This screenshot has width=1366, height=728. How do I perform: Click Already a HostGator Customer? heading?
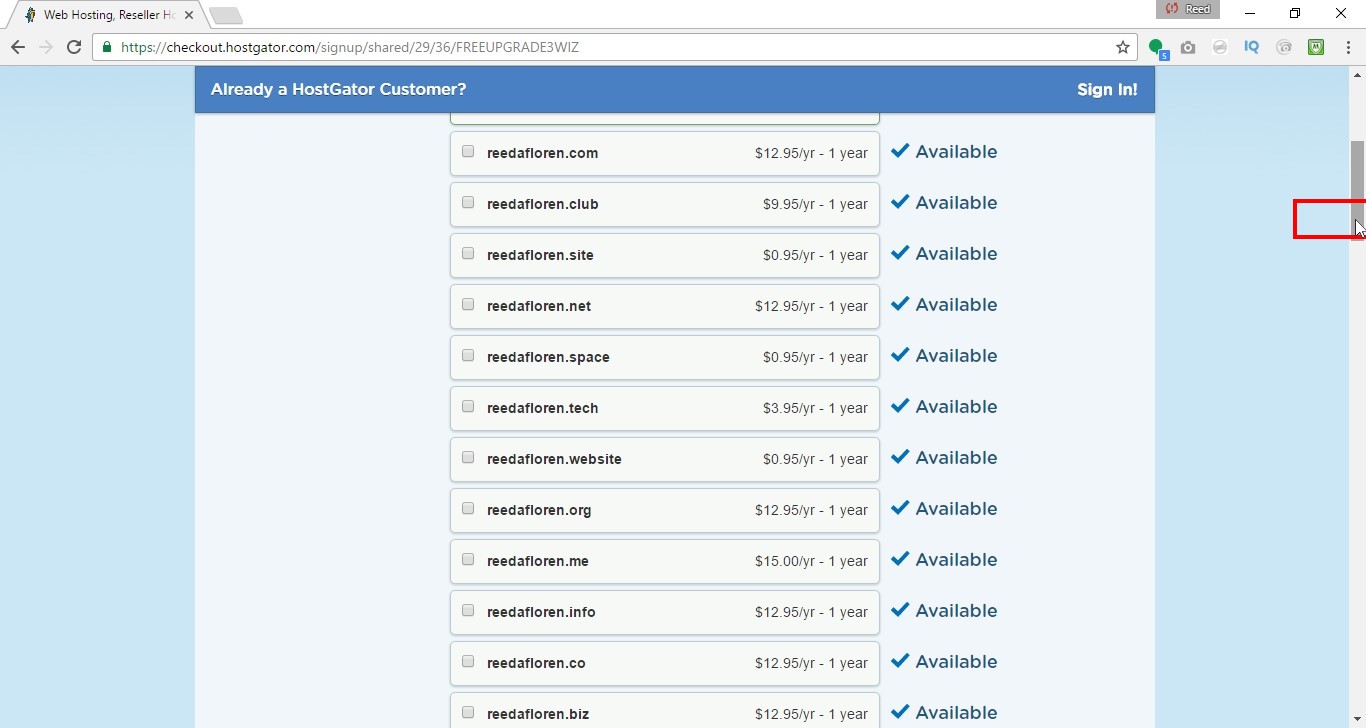coord(338,90)
